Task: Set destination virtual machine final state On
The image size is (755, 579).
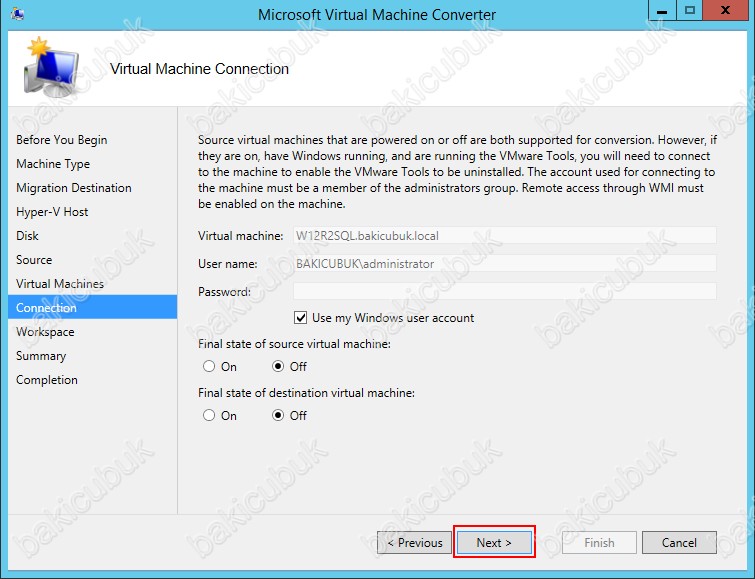Action: (209, 415)
